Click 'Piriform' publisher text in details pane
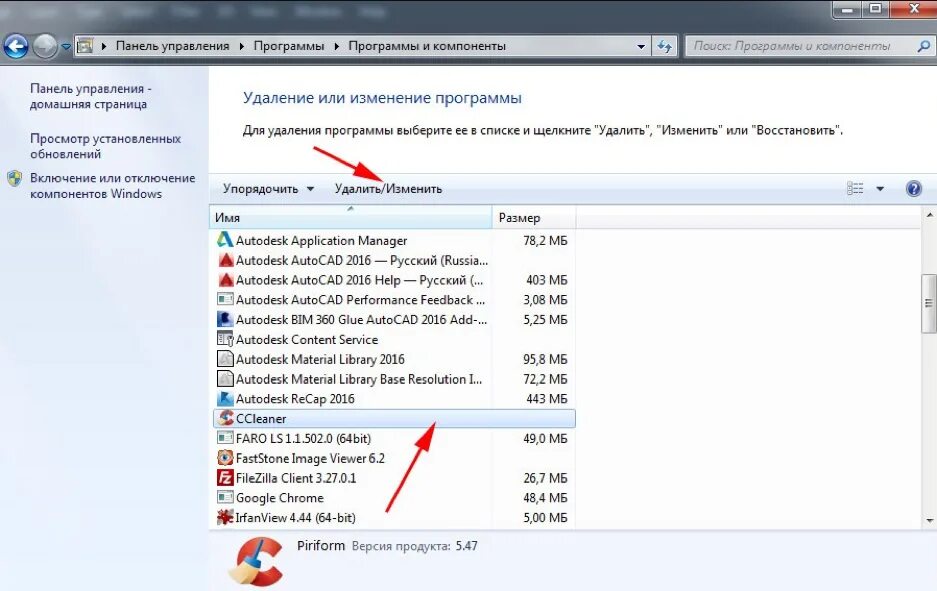Screen dimensions: 937x591 (x=321, y=546)
